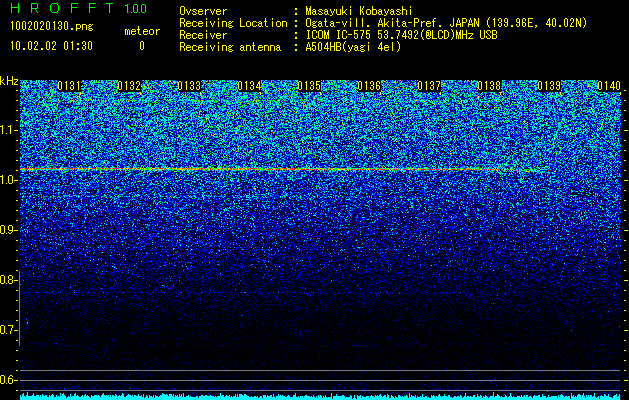
Task: Click the Receiving antenna label
Action: click(230, 47)
